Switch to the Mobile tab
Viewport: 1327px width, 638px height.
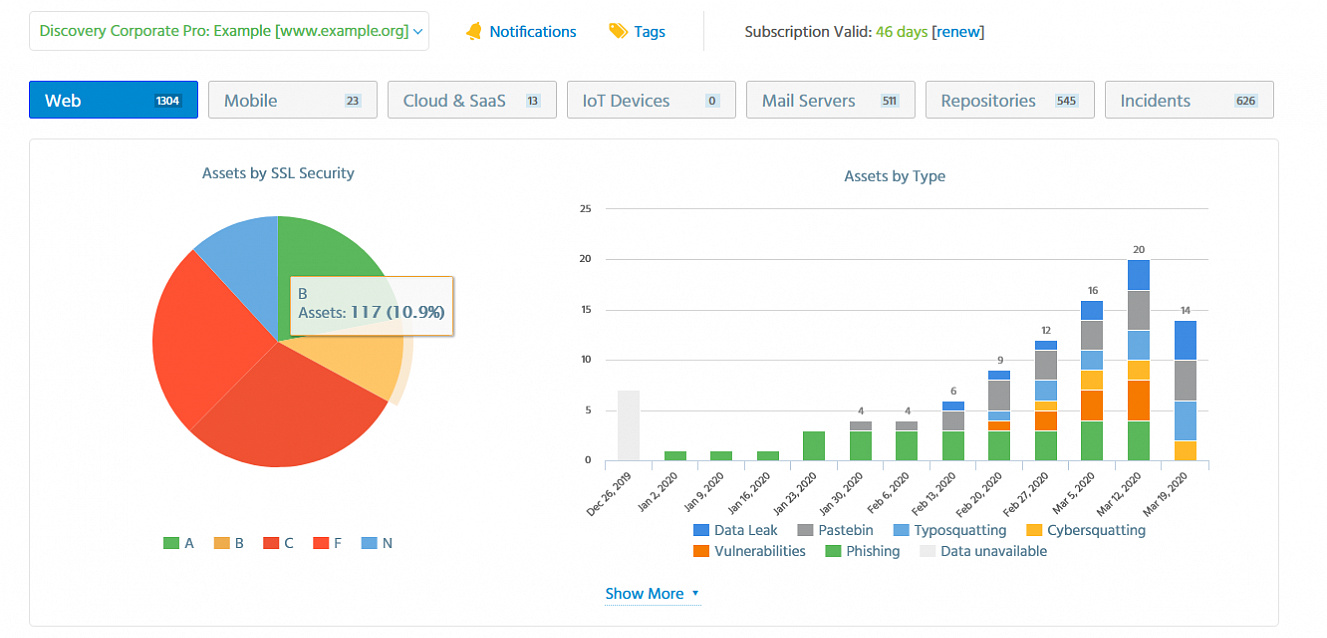tap(292, 100)
